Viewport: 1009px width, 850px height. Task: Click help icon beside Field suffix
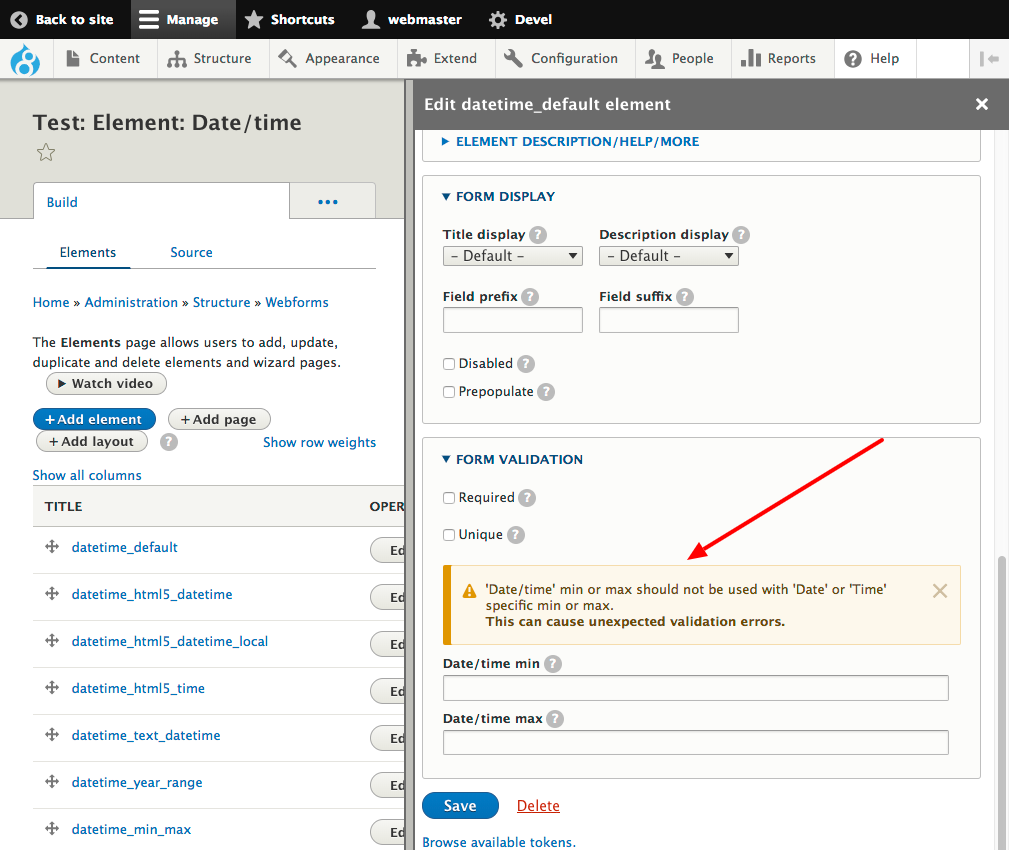pos(684,297)
